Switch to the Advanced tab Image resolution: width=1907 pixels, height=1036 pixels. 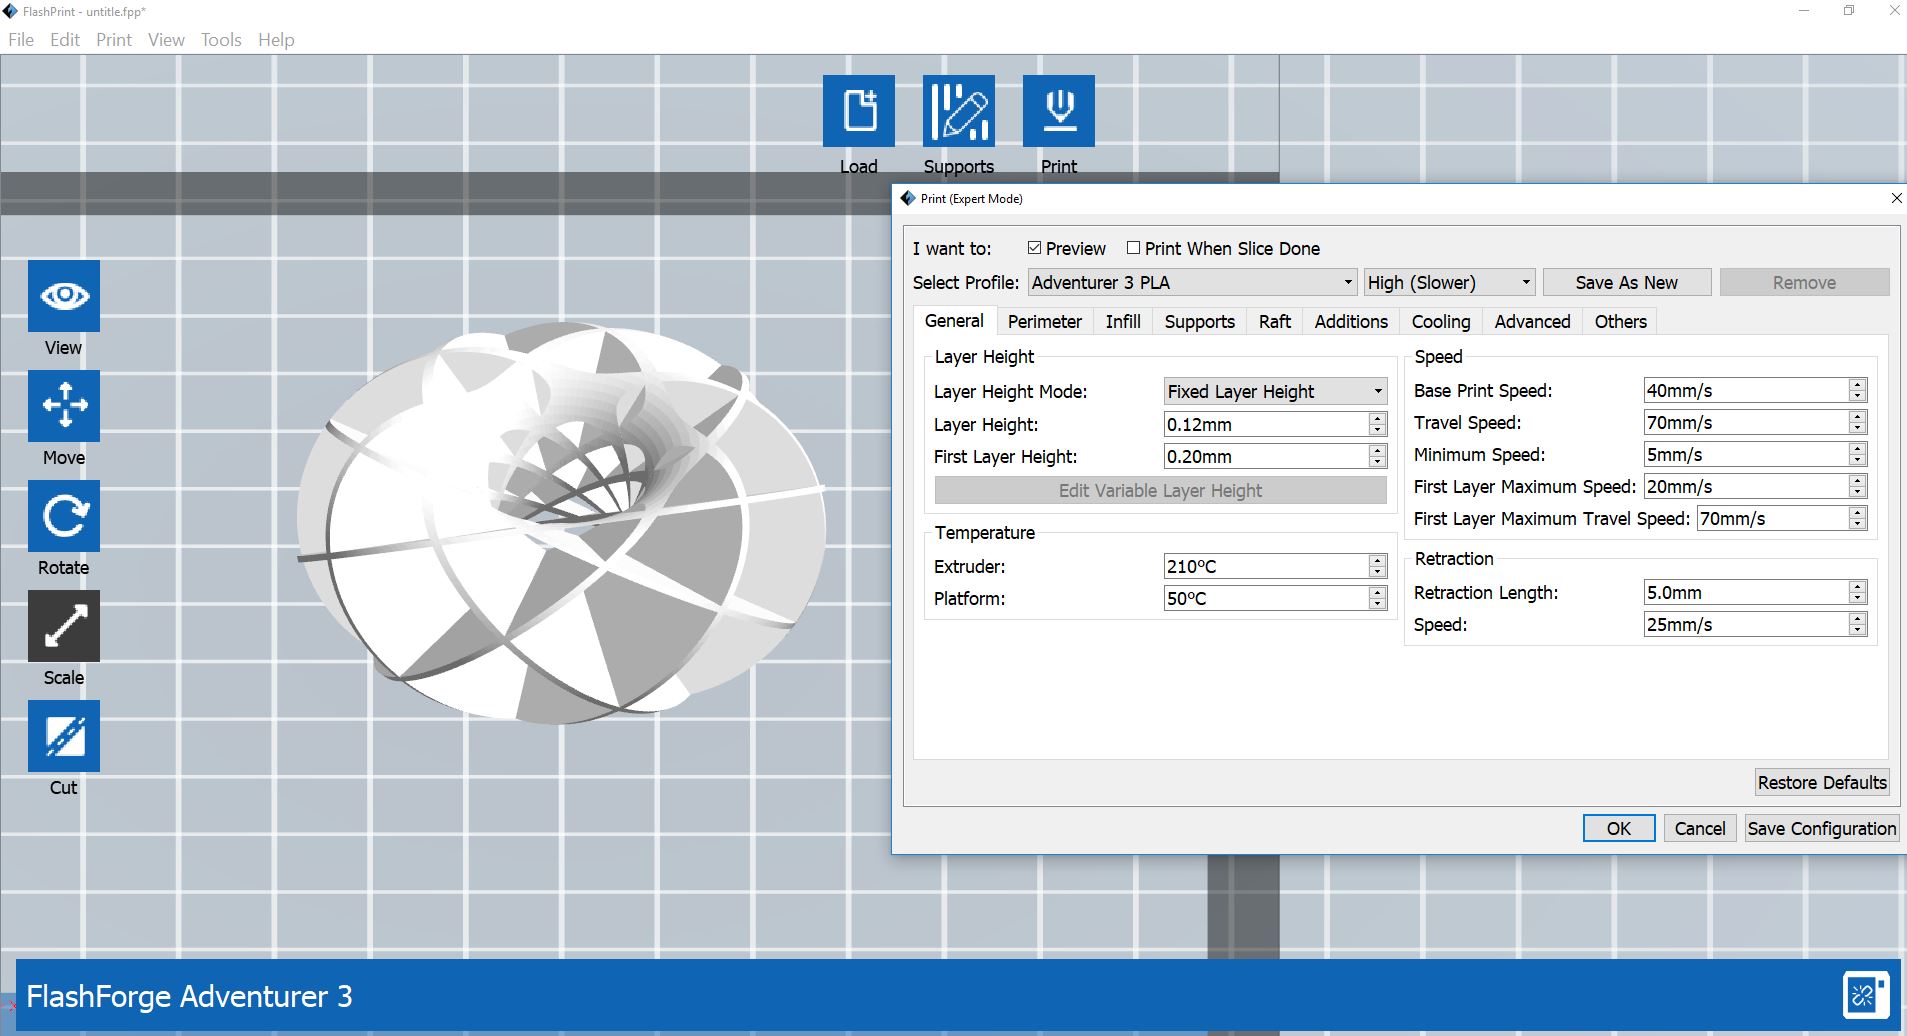click(x=1532, y=321)
